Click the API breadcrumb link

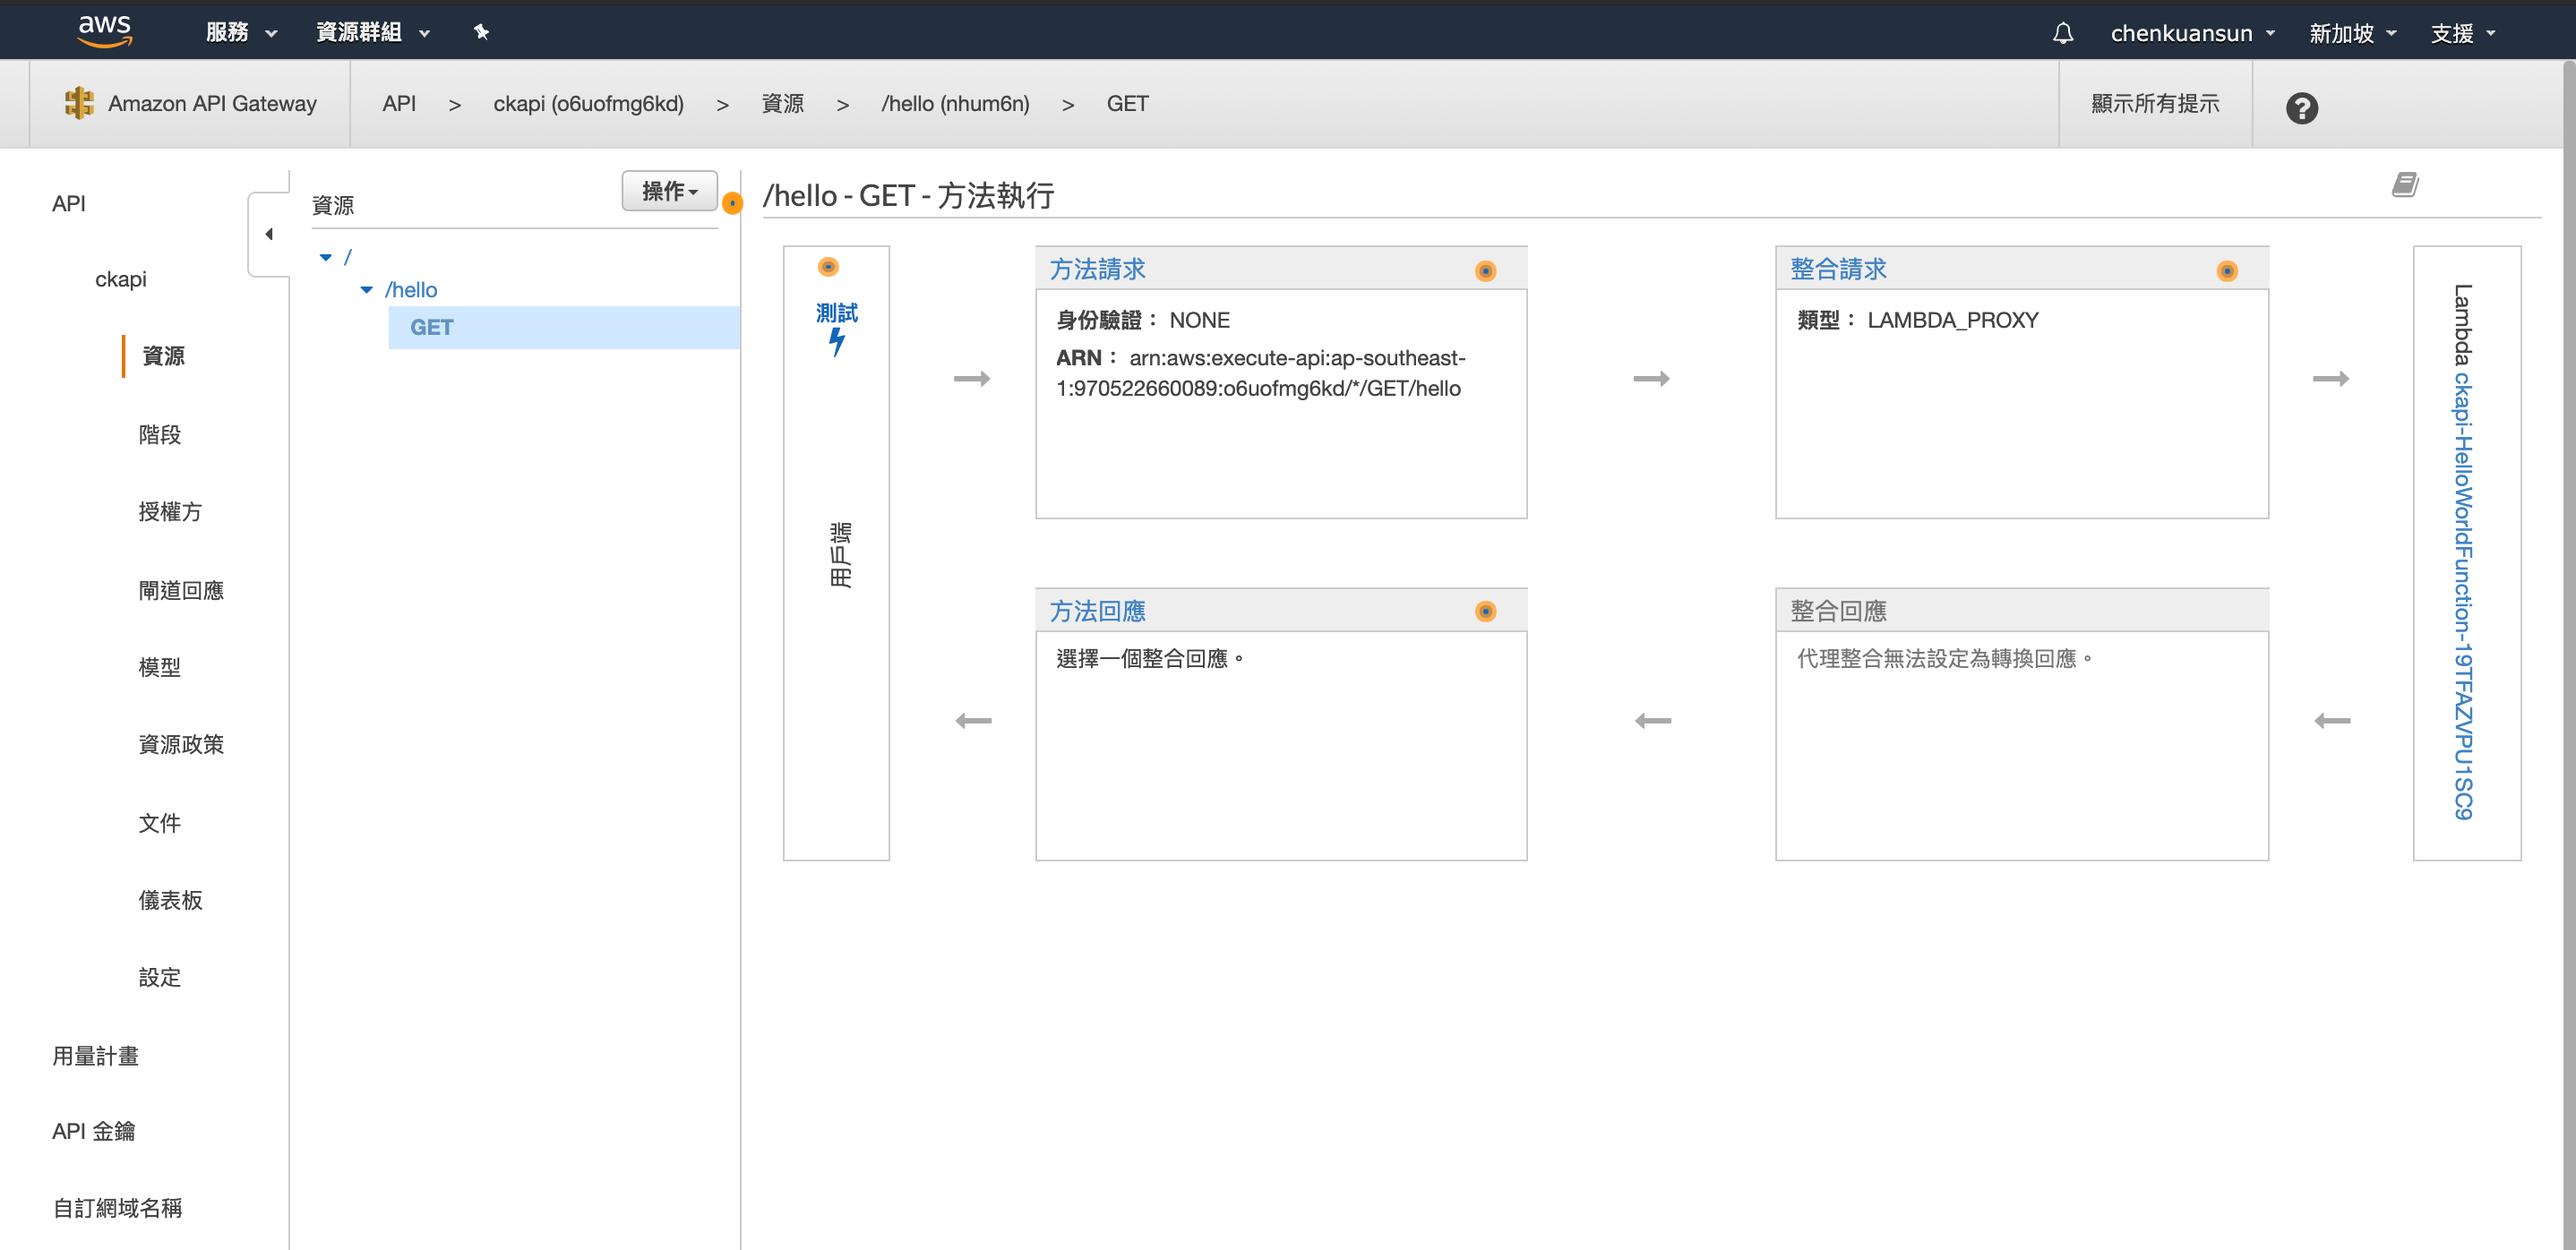399,103
